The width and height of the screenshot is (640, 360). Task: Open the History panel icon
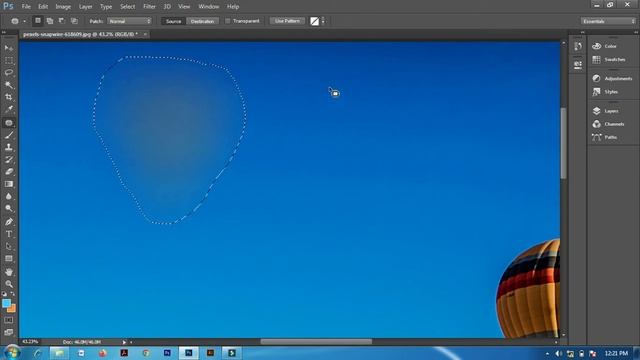pos(578,46)
